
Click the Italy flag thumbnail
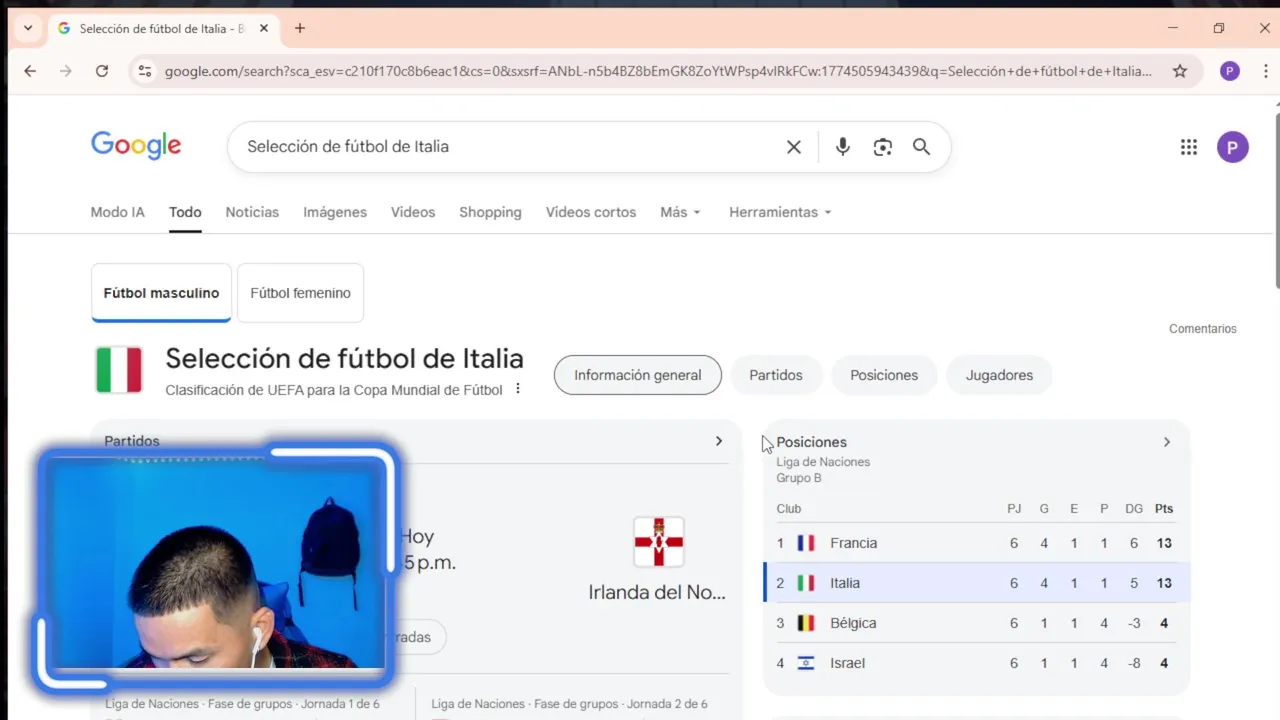pyautogui.click(x=119, y=371)
